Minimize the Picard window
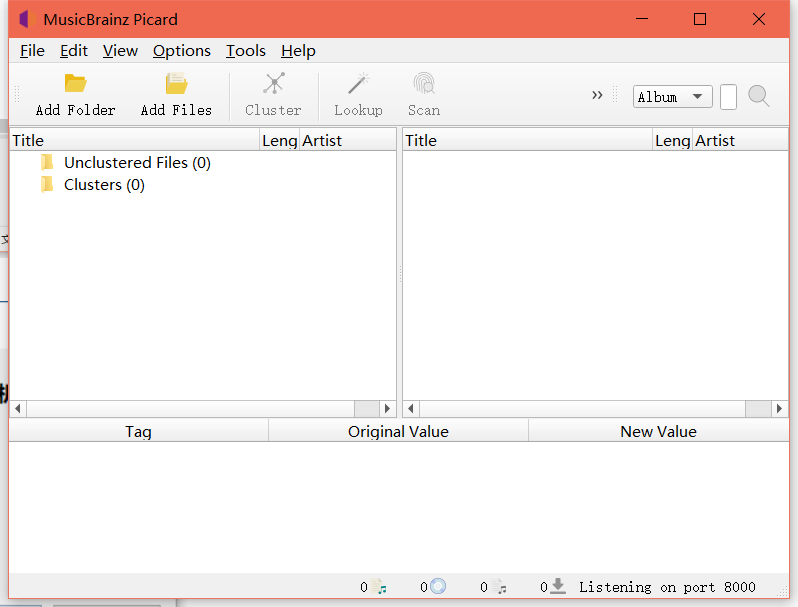 [x=642, y=19]
